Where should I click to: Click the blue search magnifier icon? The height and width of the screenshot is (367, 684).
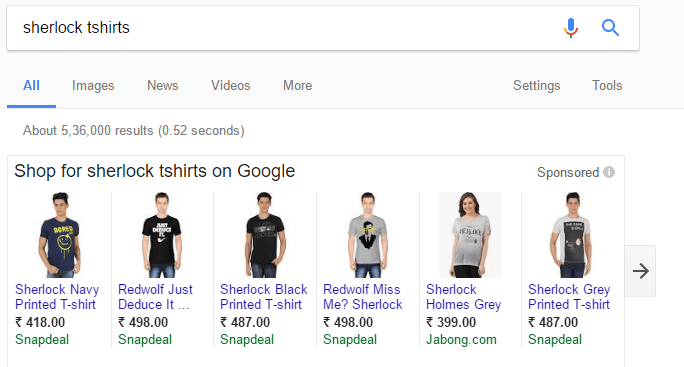[x=610, y=27]
